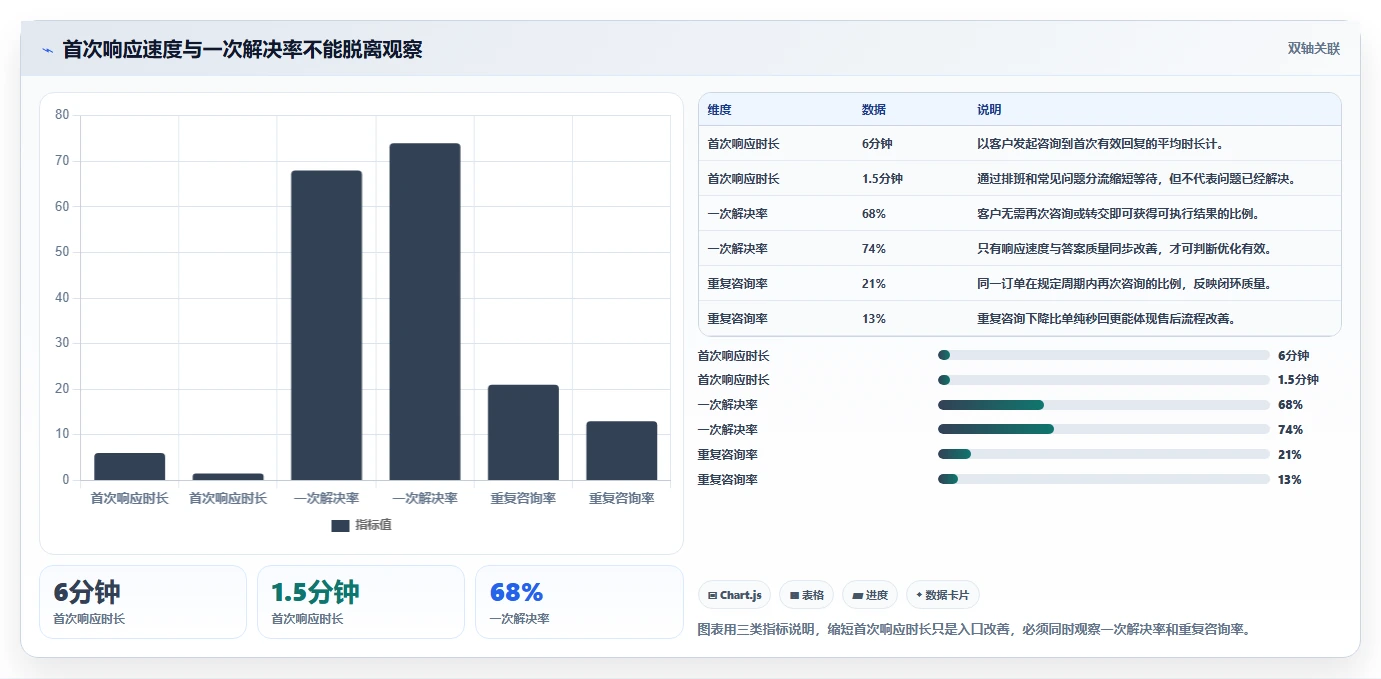Click the Chart.js tag chip
This screenshot has height=679, width=1381.
coord(734,595)
